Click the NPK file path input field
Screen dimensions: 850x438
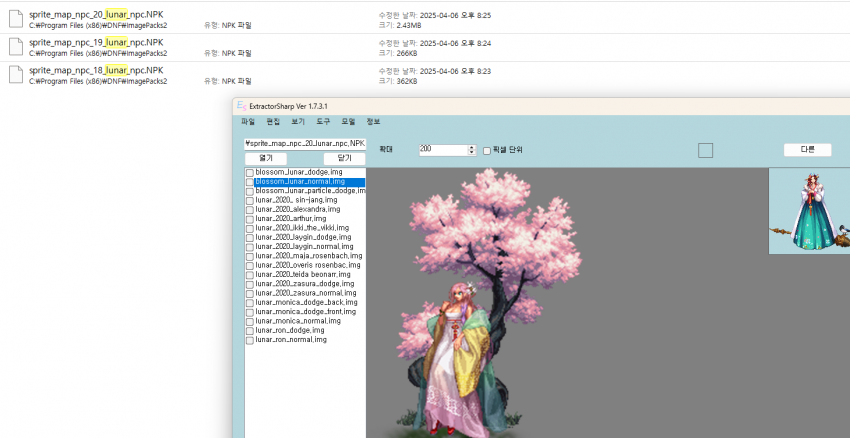[x=305, y=143]
